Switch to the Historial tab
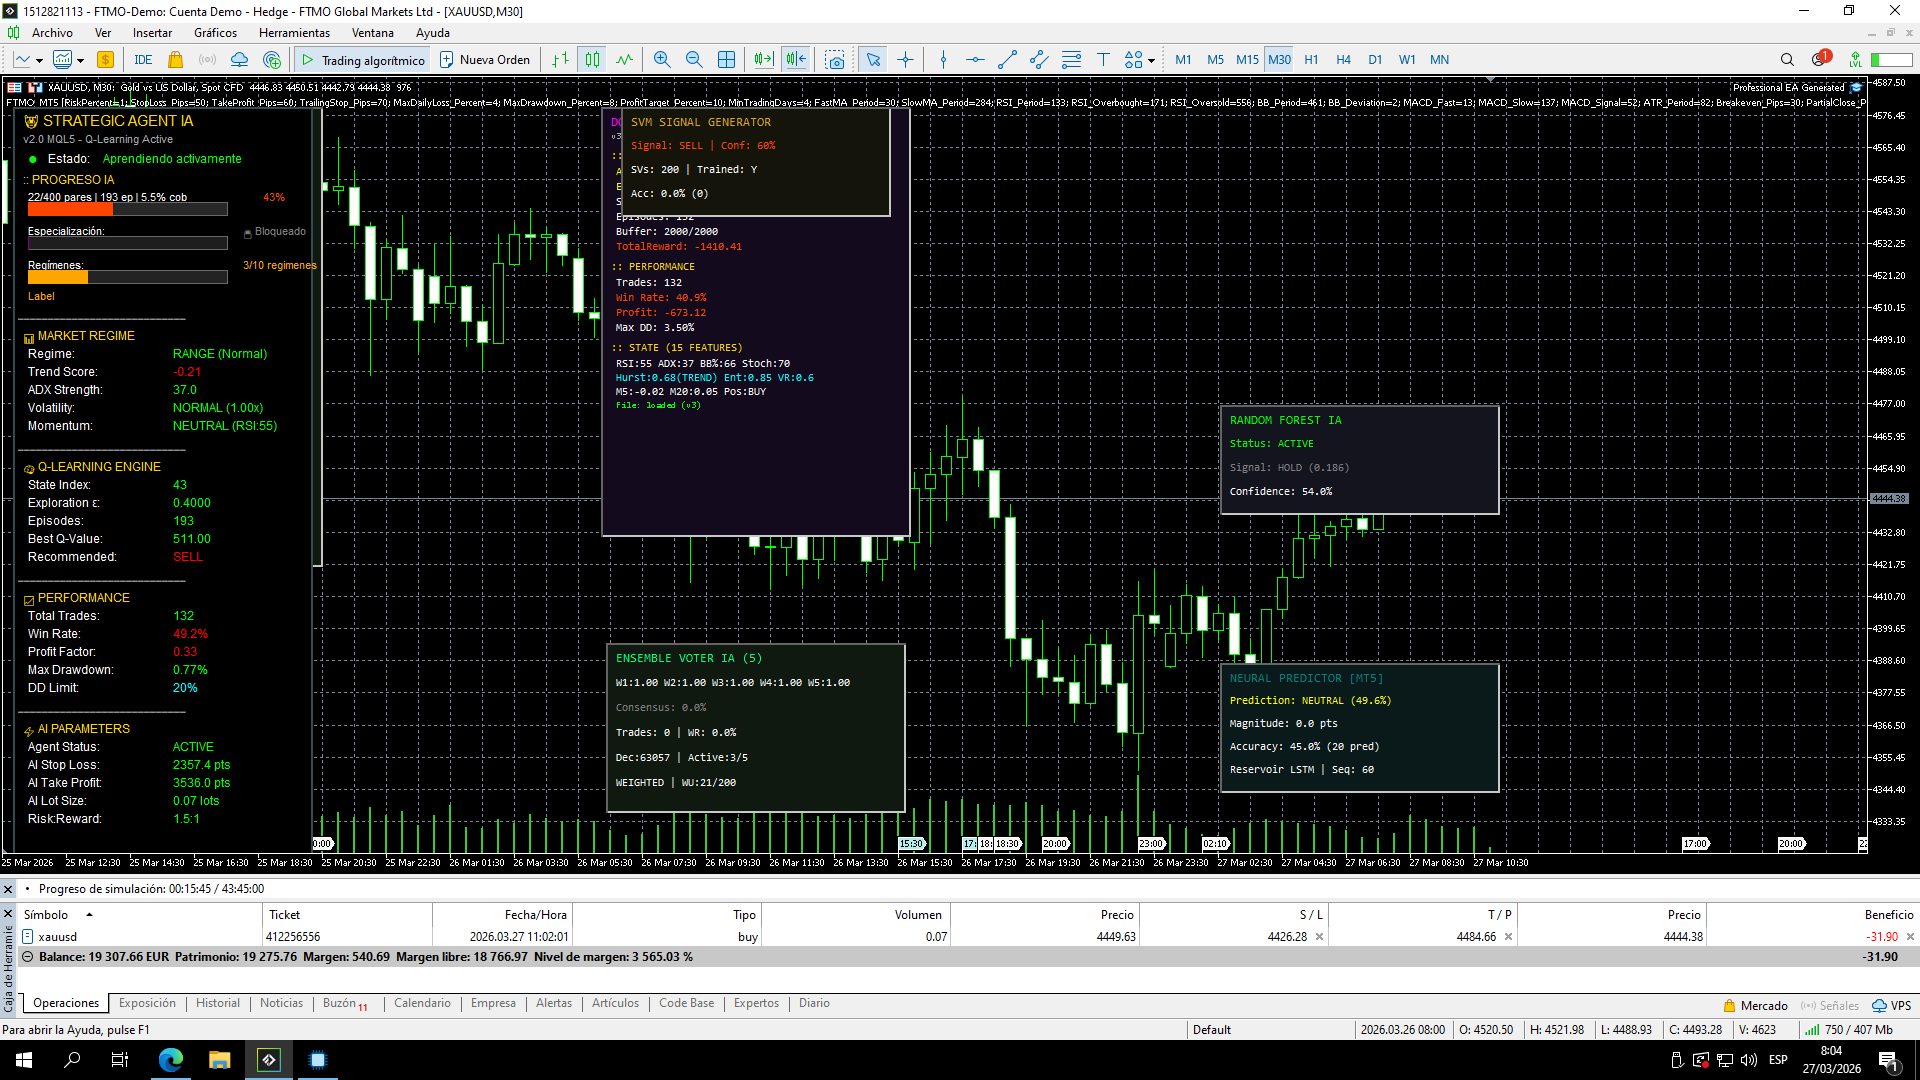Viewport: 1920px width, 1080px height. (217, 1003)
